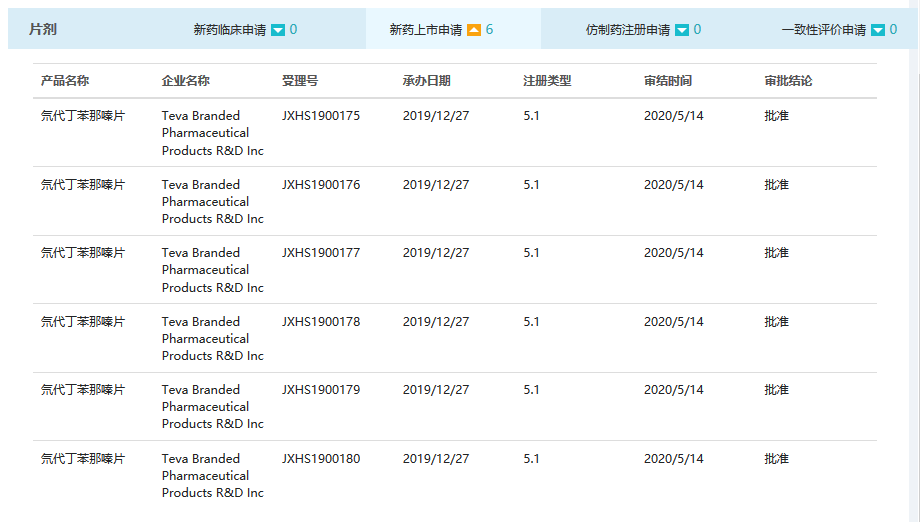This screenshot has height=522, width=920.
Task: Select the JXHS1900177 acceptance number
Action: tap(321, 253)
